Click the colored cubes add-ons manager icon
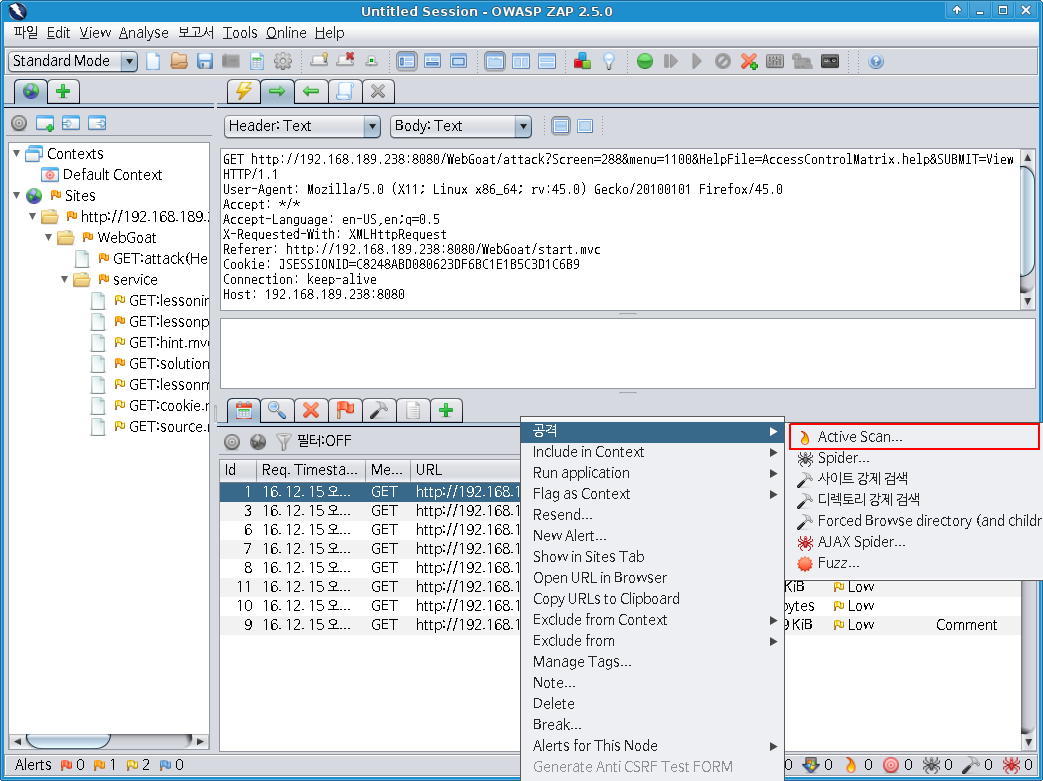The height and width of the screenshot is (781, 1043). click(x=582, y=61)
